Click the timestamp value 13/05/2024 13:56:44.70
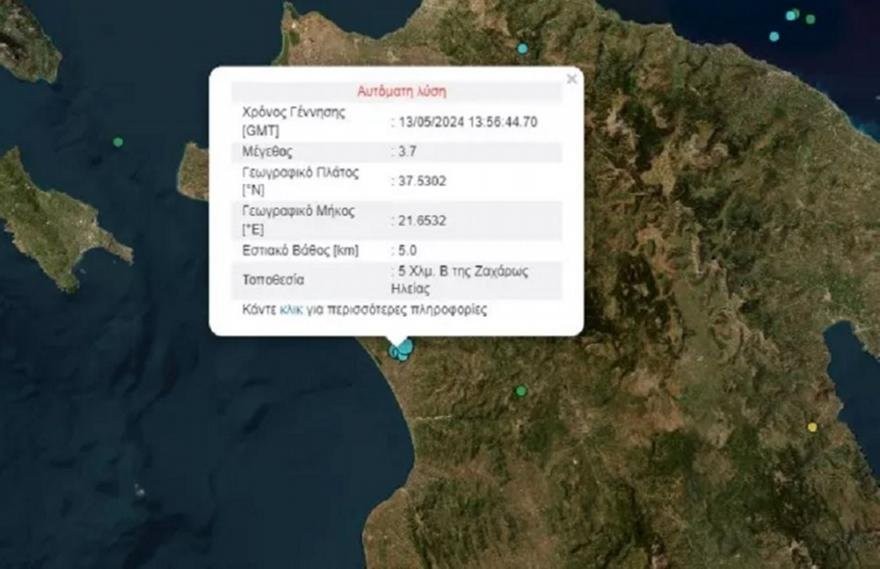The image size is (880, 569). pos(466,122)
